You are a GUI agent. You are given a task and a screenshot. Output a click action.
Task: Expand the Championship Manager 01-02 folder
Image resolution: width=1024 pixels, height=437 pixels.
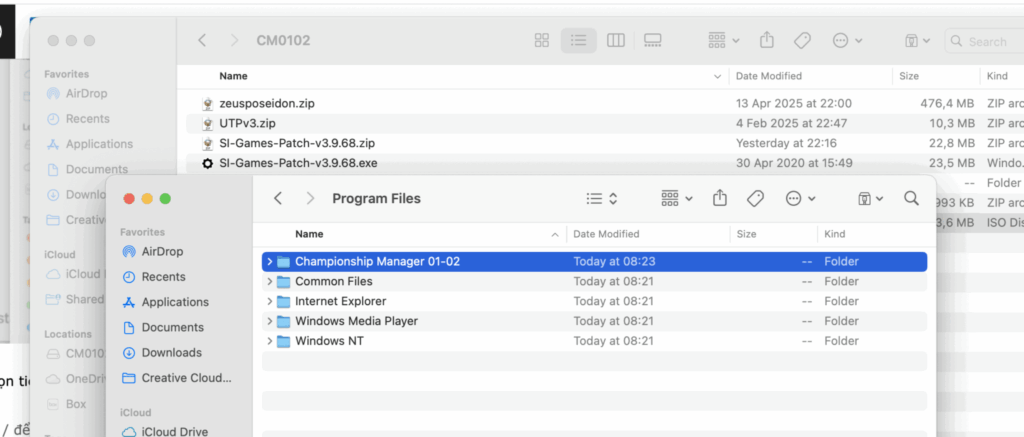pos(270,262)
